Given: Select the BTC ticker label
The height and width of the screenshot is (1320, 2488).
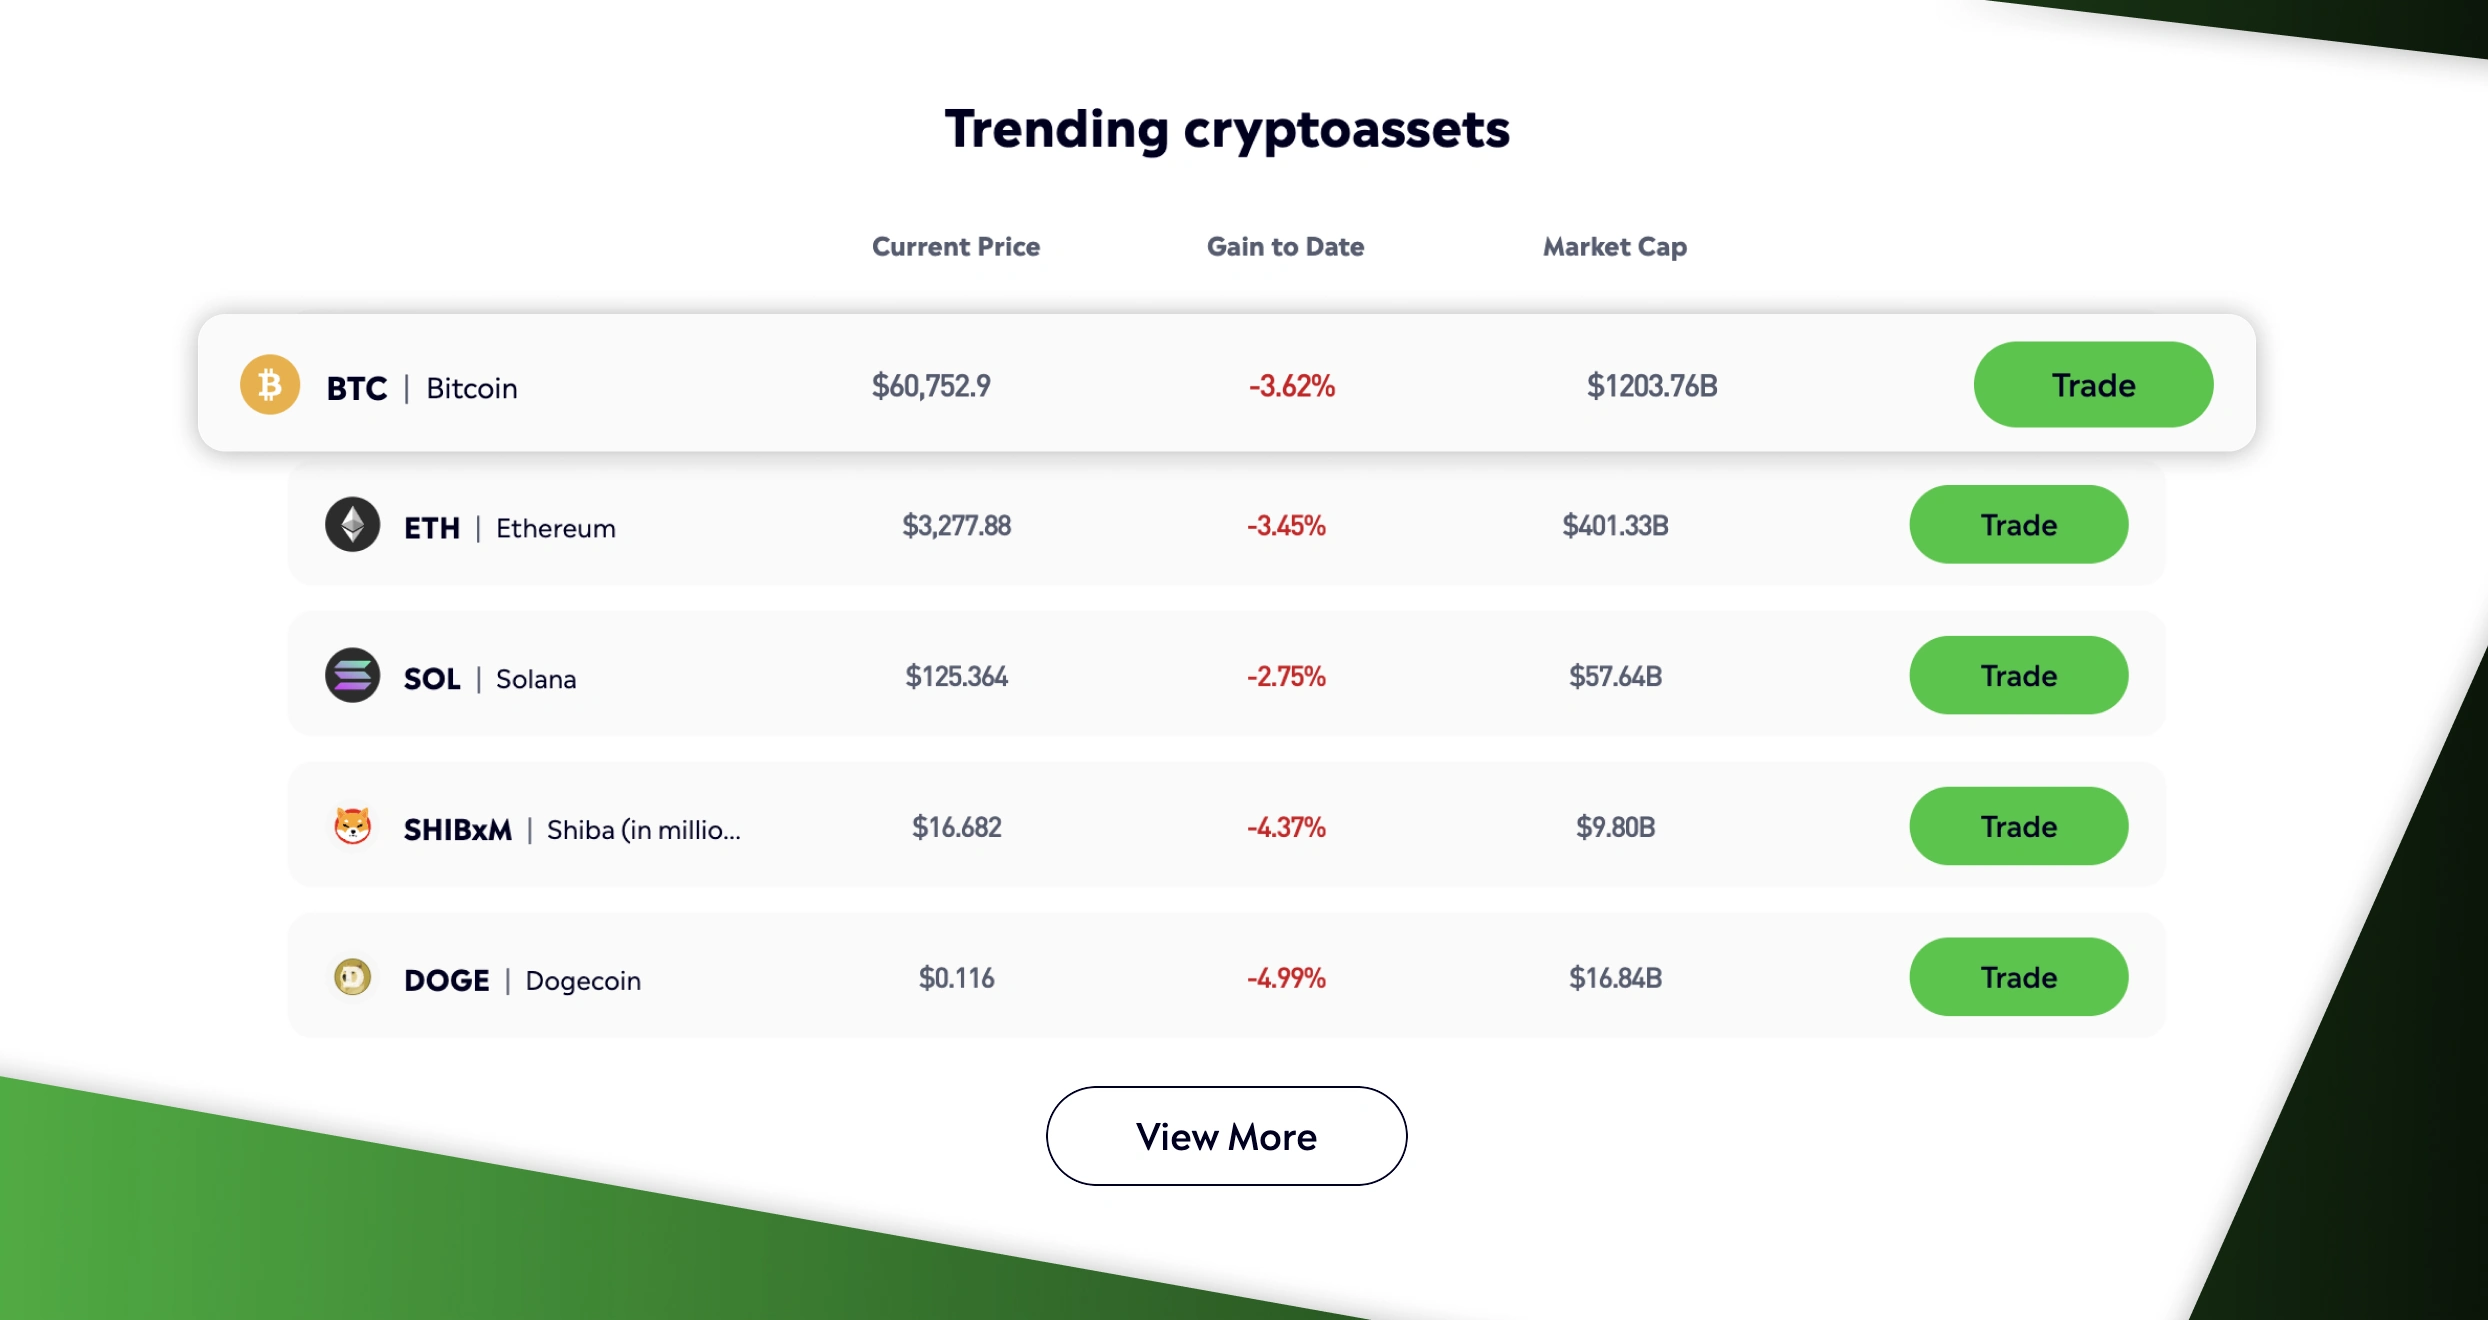Looking at the screenshot, I should coord(356,387).
